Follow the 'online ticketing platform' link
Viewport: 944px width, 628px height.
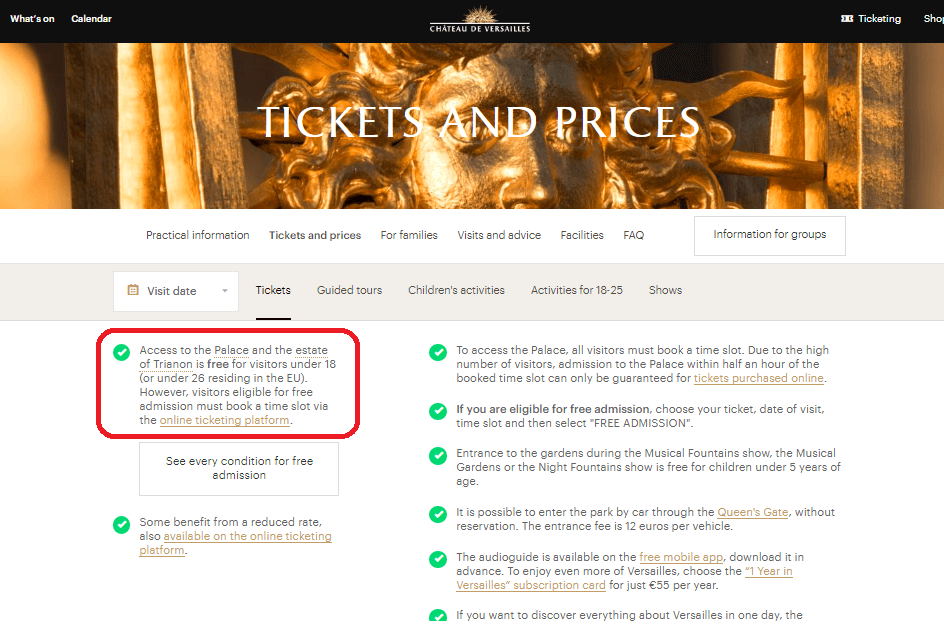225,420
